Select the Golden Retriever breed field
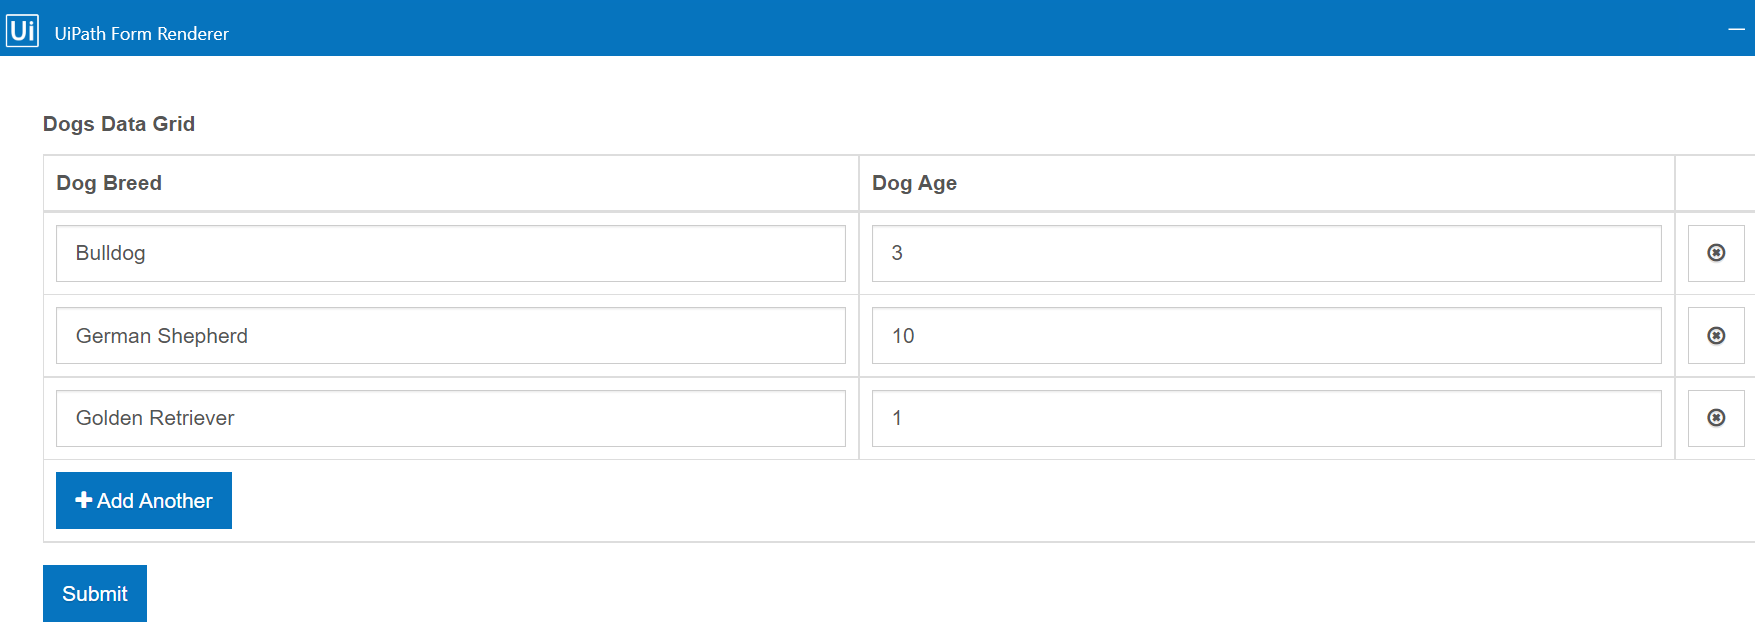This screenshot has height=625, width=1755. pos(450,418)
